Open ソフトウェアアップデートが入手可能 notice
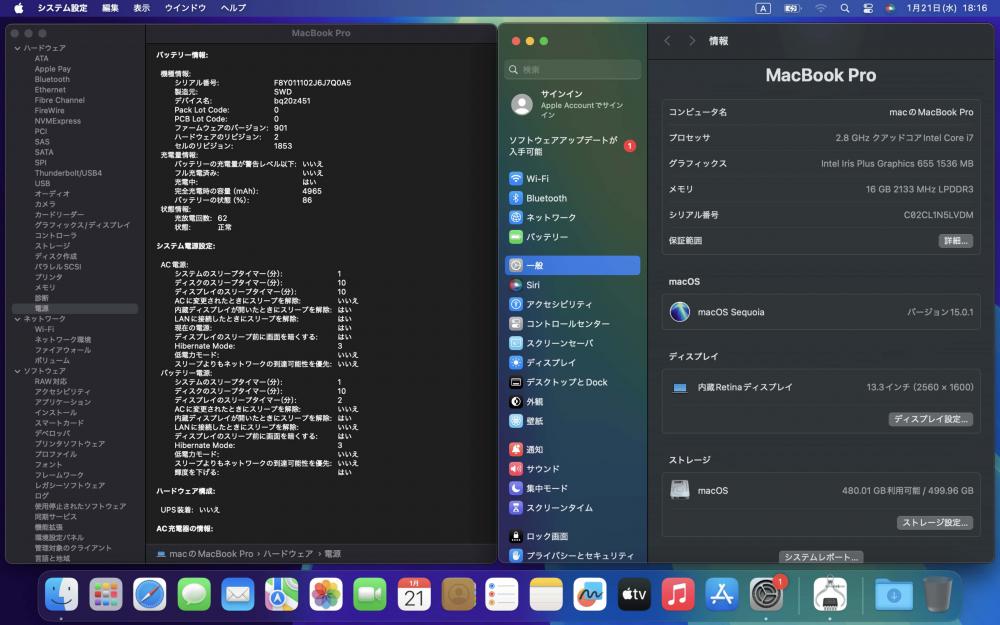Viewport: 1000px width, 625px height. pos(572,146)
